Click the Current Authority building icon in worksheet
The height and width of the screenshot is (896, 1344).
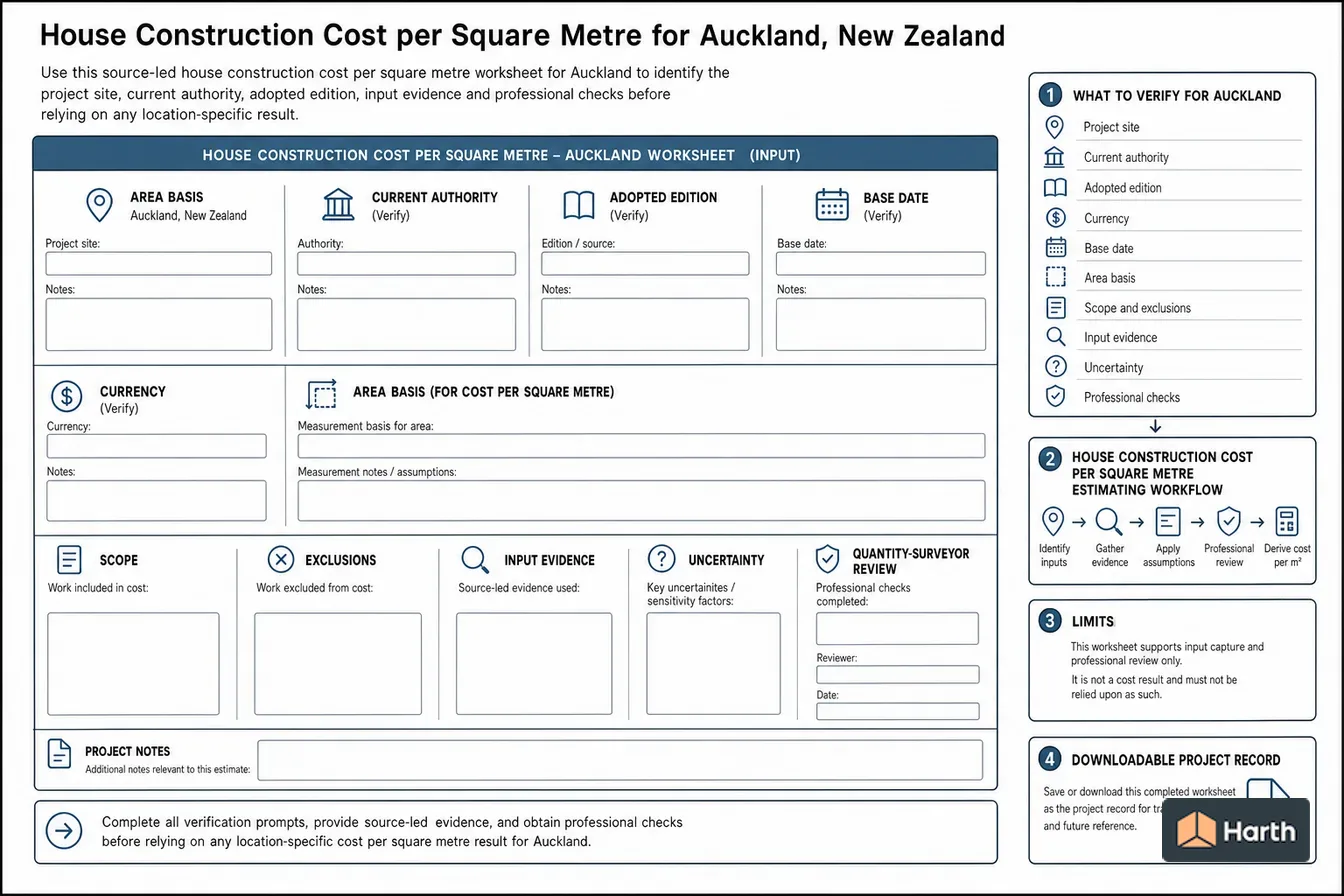(338, 205)
